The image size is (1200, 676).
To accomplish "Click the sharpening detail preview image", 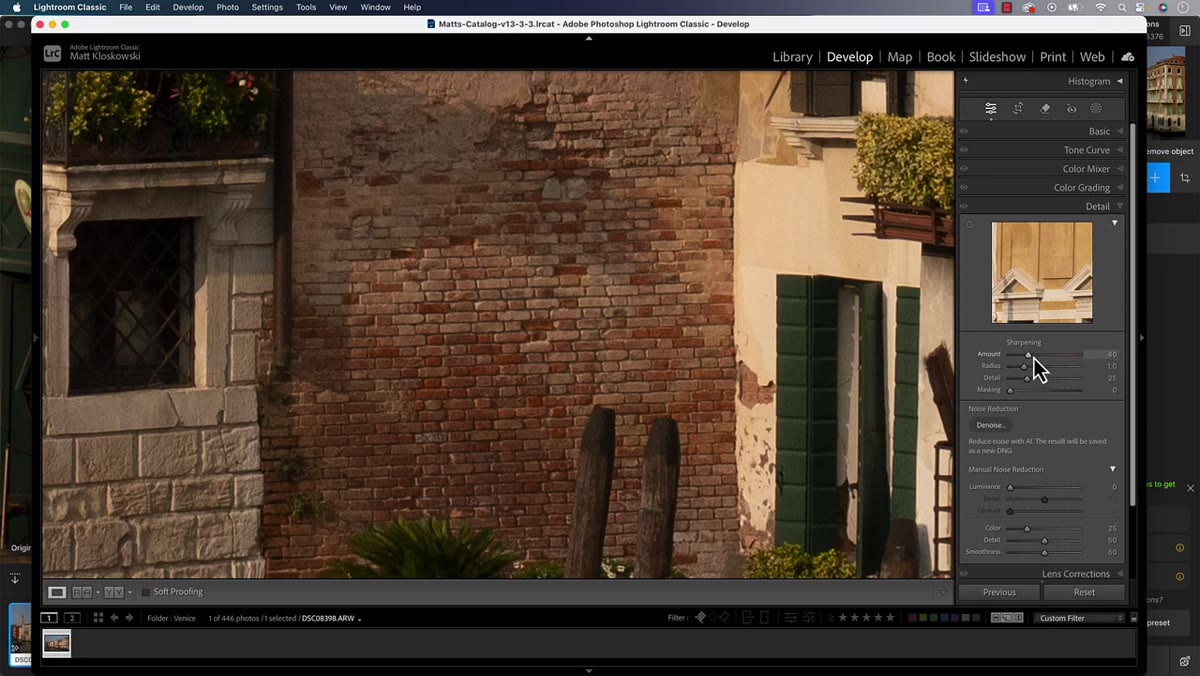I will click(x=1042, y=272).
